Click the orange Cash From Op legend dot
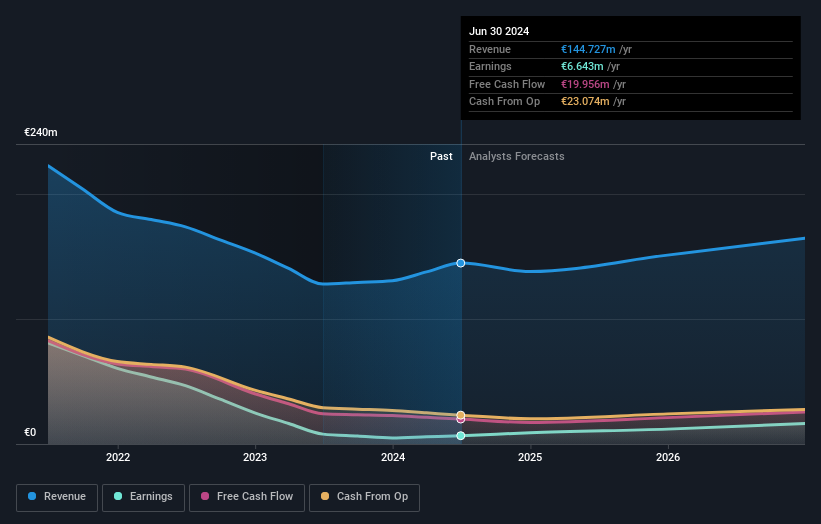The image size is (821, 524). (x=325, y=497)
